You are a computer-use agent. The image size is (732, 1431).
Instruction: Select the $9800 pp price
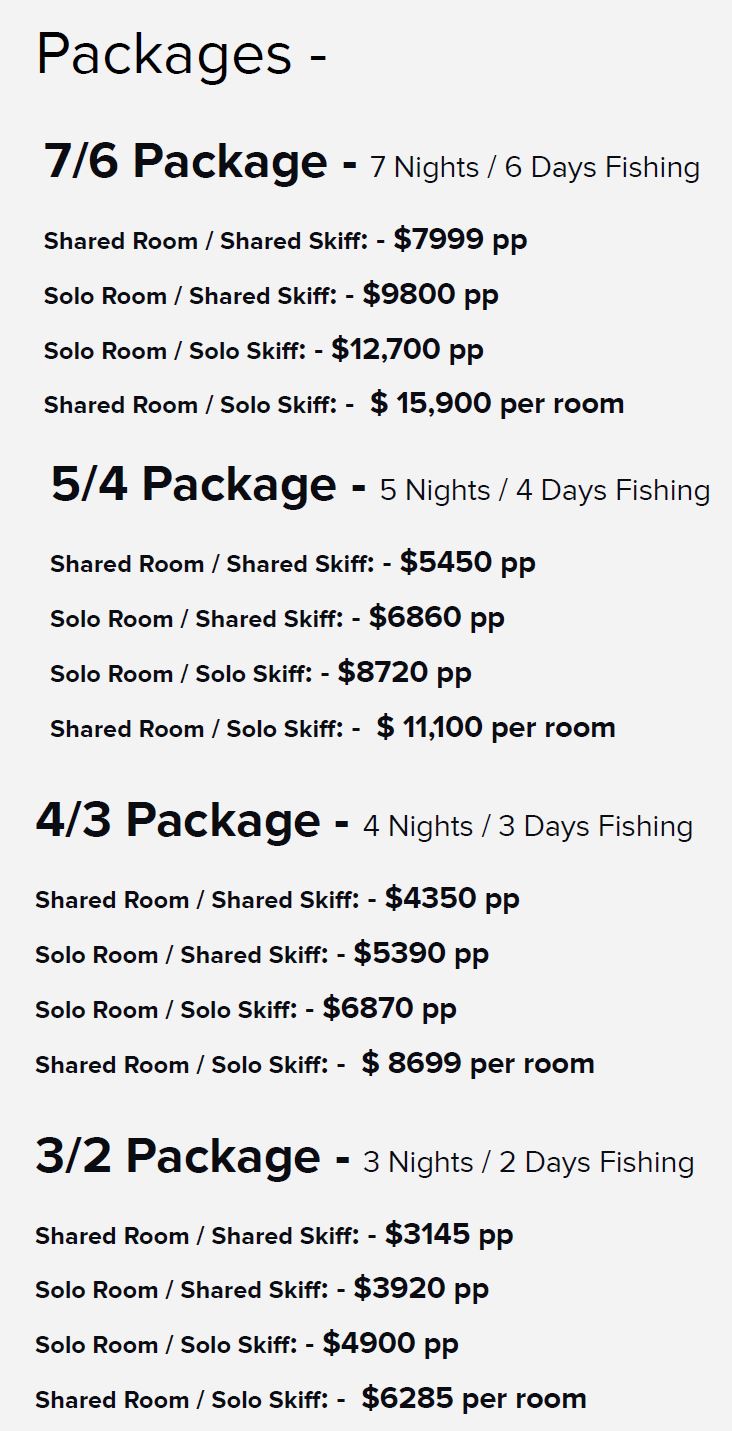(430, 295)
